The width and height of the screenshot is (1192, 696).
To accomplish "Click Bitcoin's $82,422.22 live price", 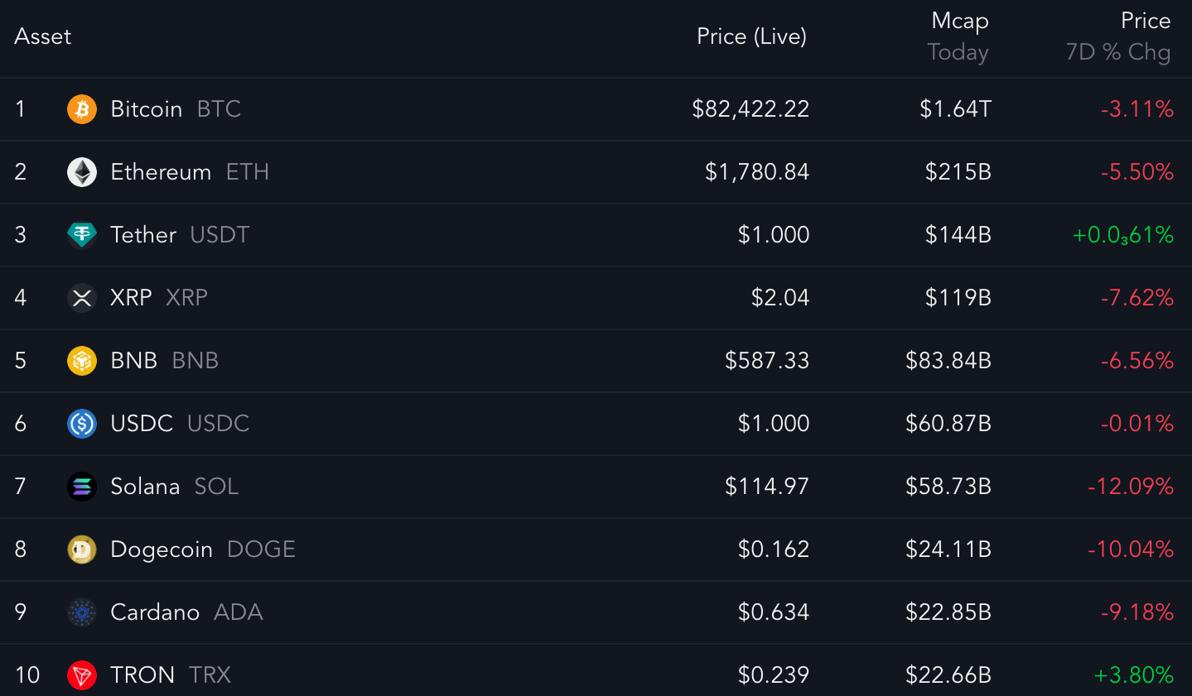I will [x=750, y=109].
